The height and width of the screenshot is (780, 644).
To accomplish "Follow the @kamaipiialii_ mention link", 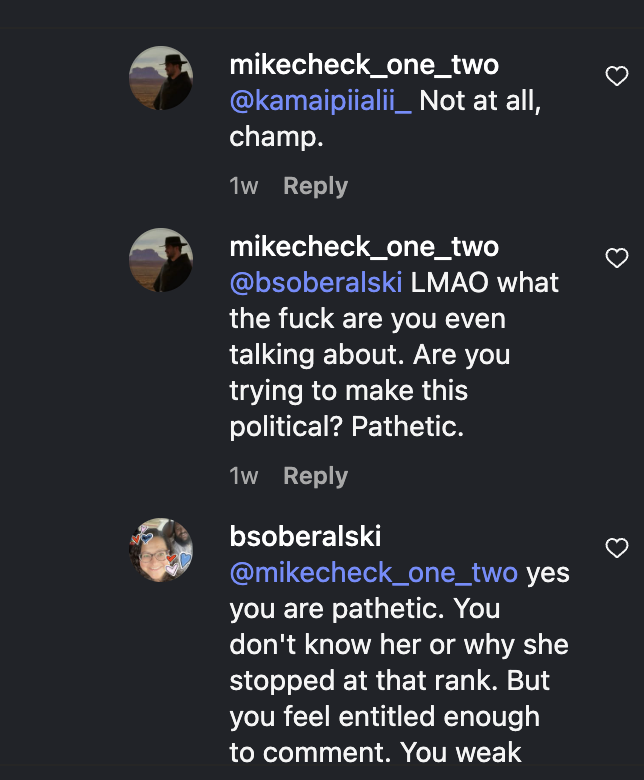I will [x=320, y=101].
